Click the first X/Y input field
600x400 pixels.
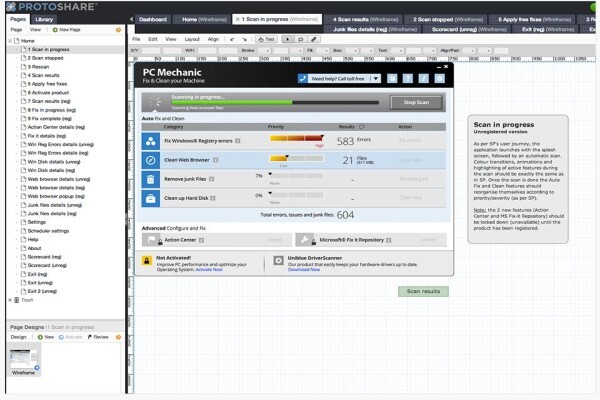[x=151, y=51]
